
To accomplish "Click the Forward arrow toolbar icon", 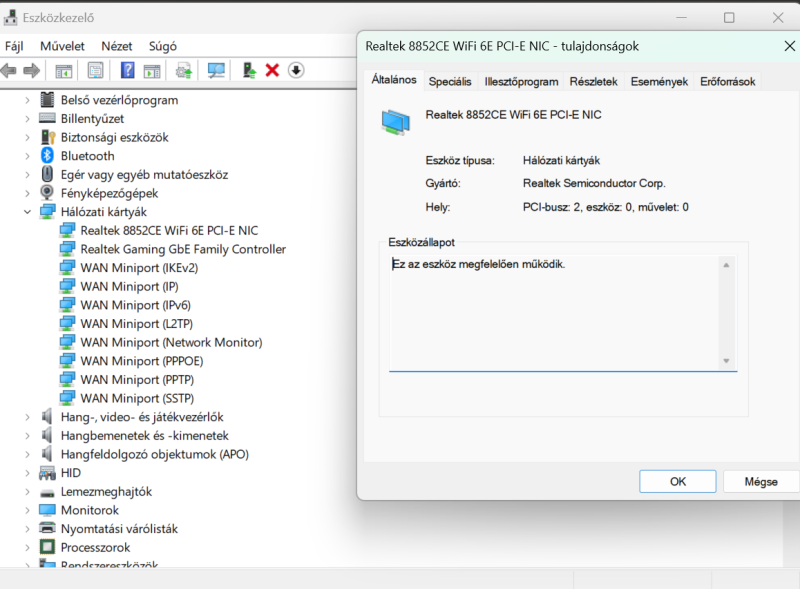I will click(32, 70).
